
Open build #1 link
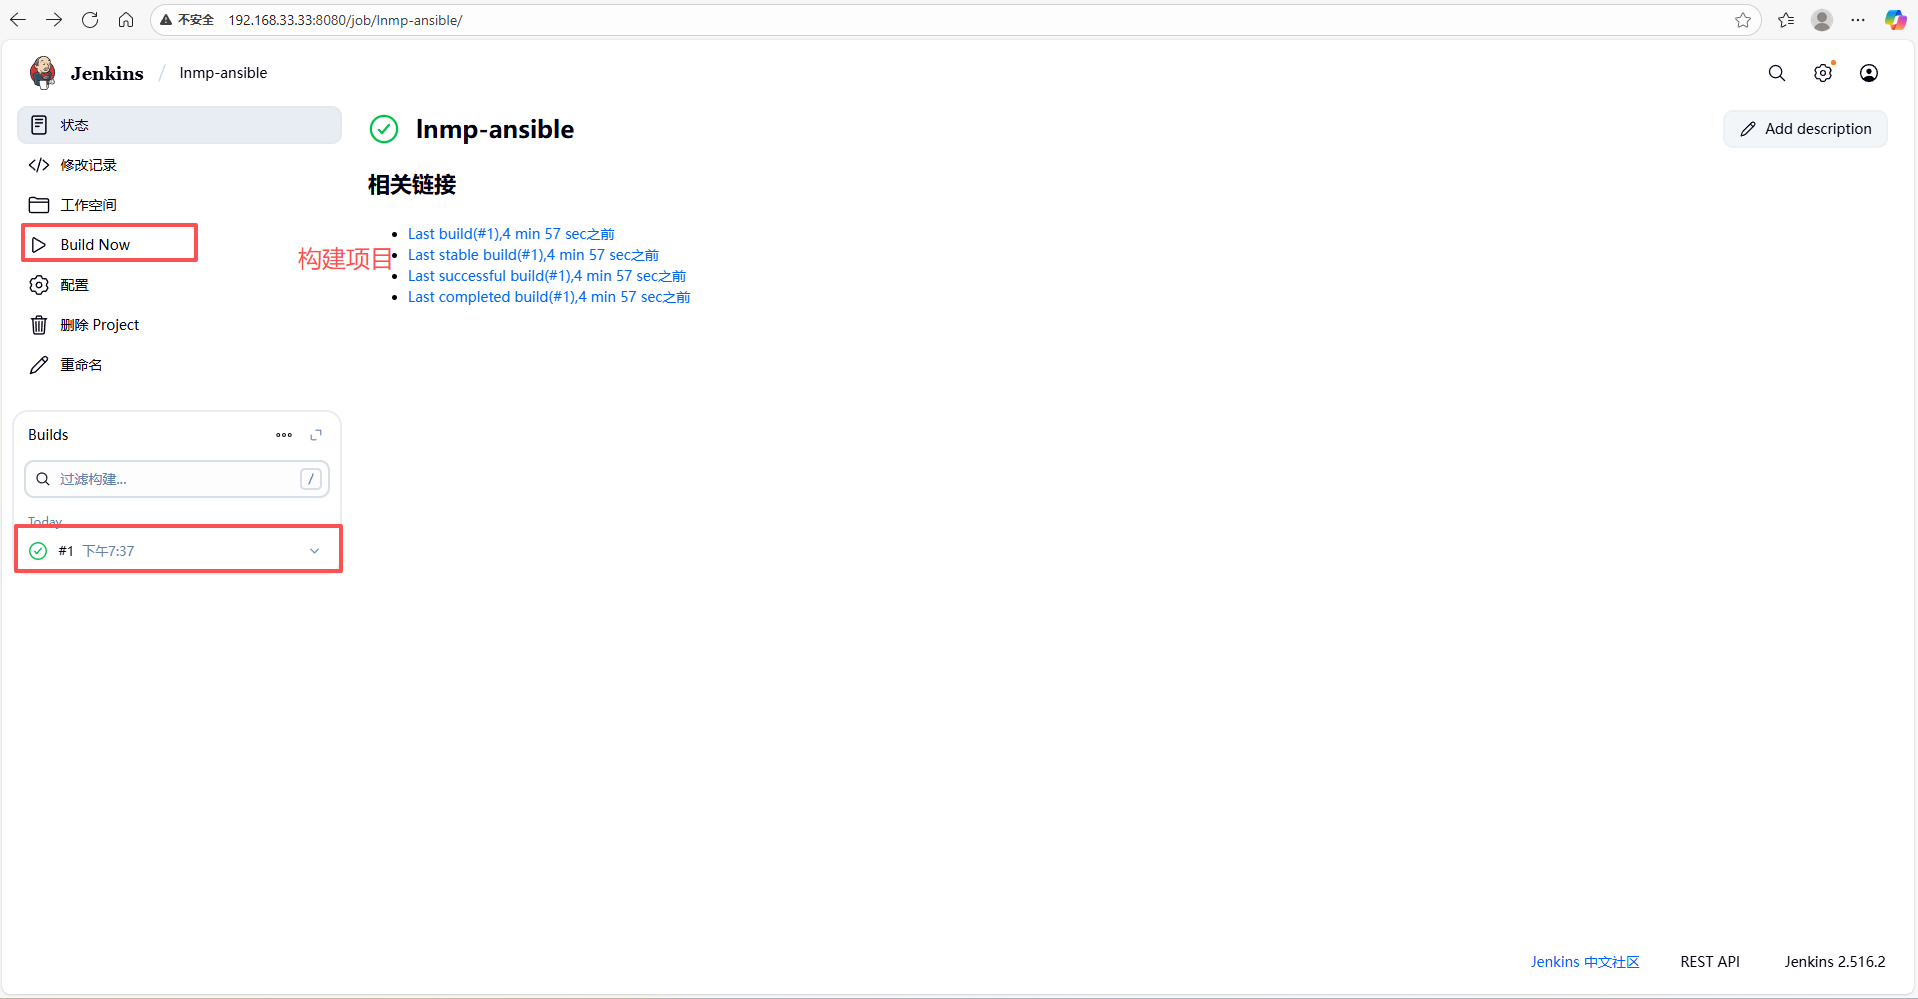click(66, 551)
